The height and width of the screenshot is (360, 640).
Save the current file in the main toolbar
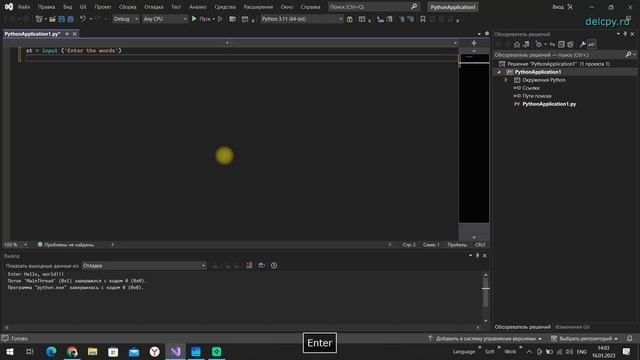(x=62, y=19)
